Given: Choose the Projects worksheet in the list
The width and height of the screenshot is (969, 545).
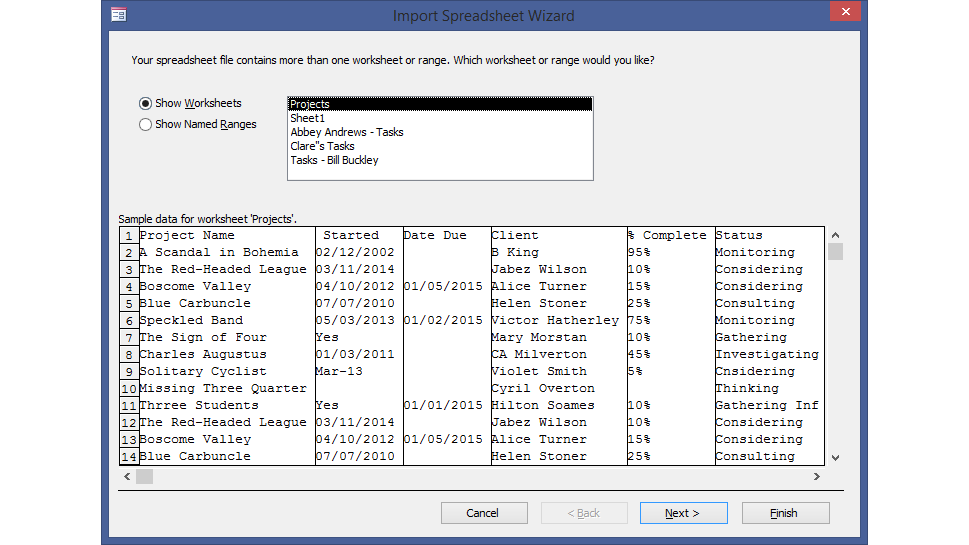Looking at the screenshot, I should pos(440,104).
